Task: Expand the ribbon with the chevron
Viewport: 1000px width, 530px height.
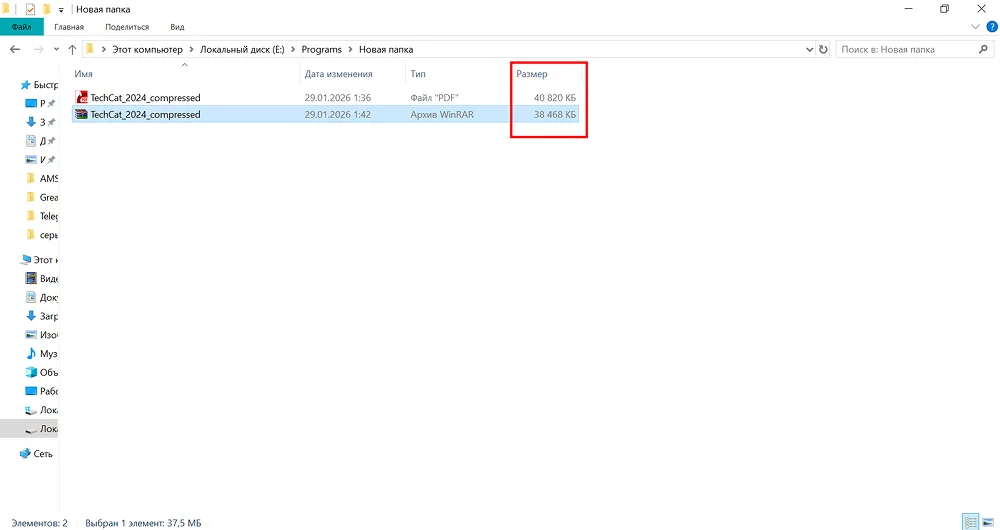Action: tap(975, 27)
